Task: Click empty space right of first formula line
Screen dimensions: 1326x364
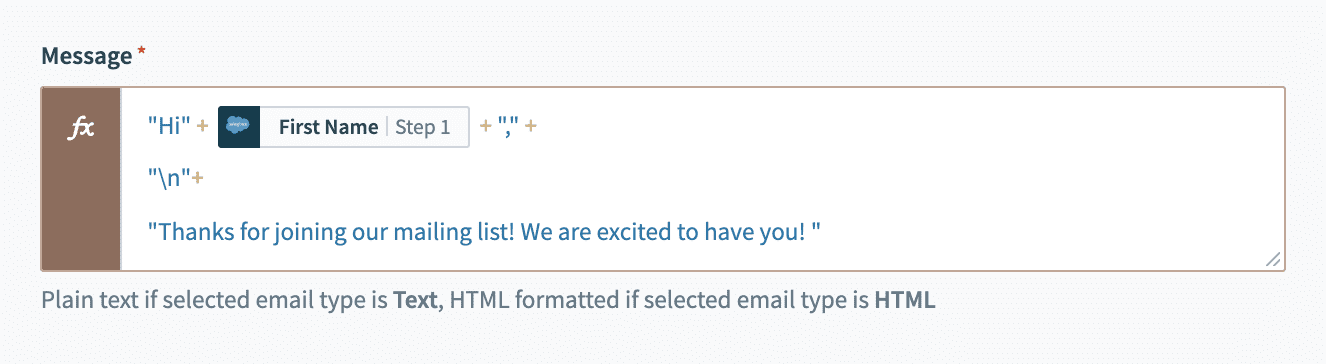Action: coord(900,127)
